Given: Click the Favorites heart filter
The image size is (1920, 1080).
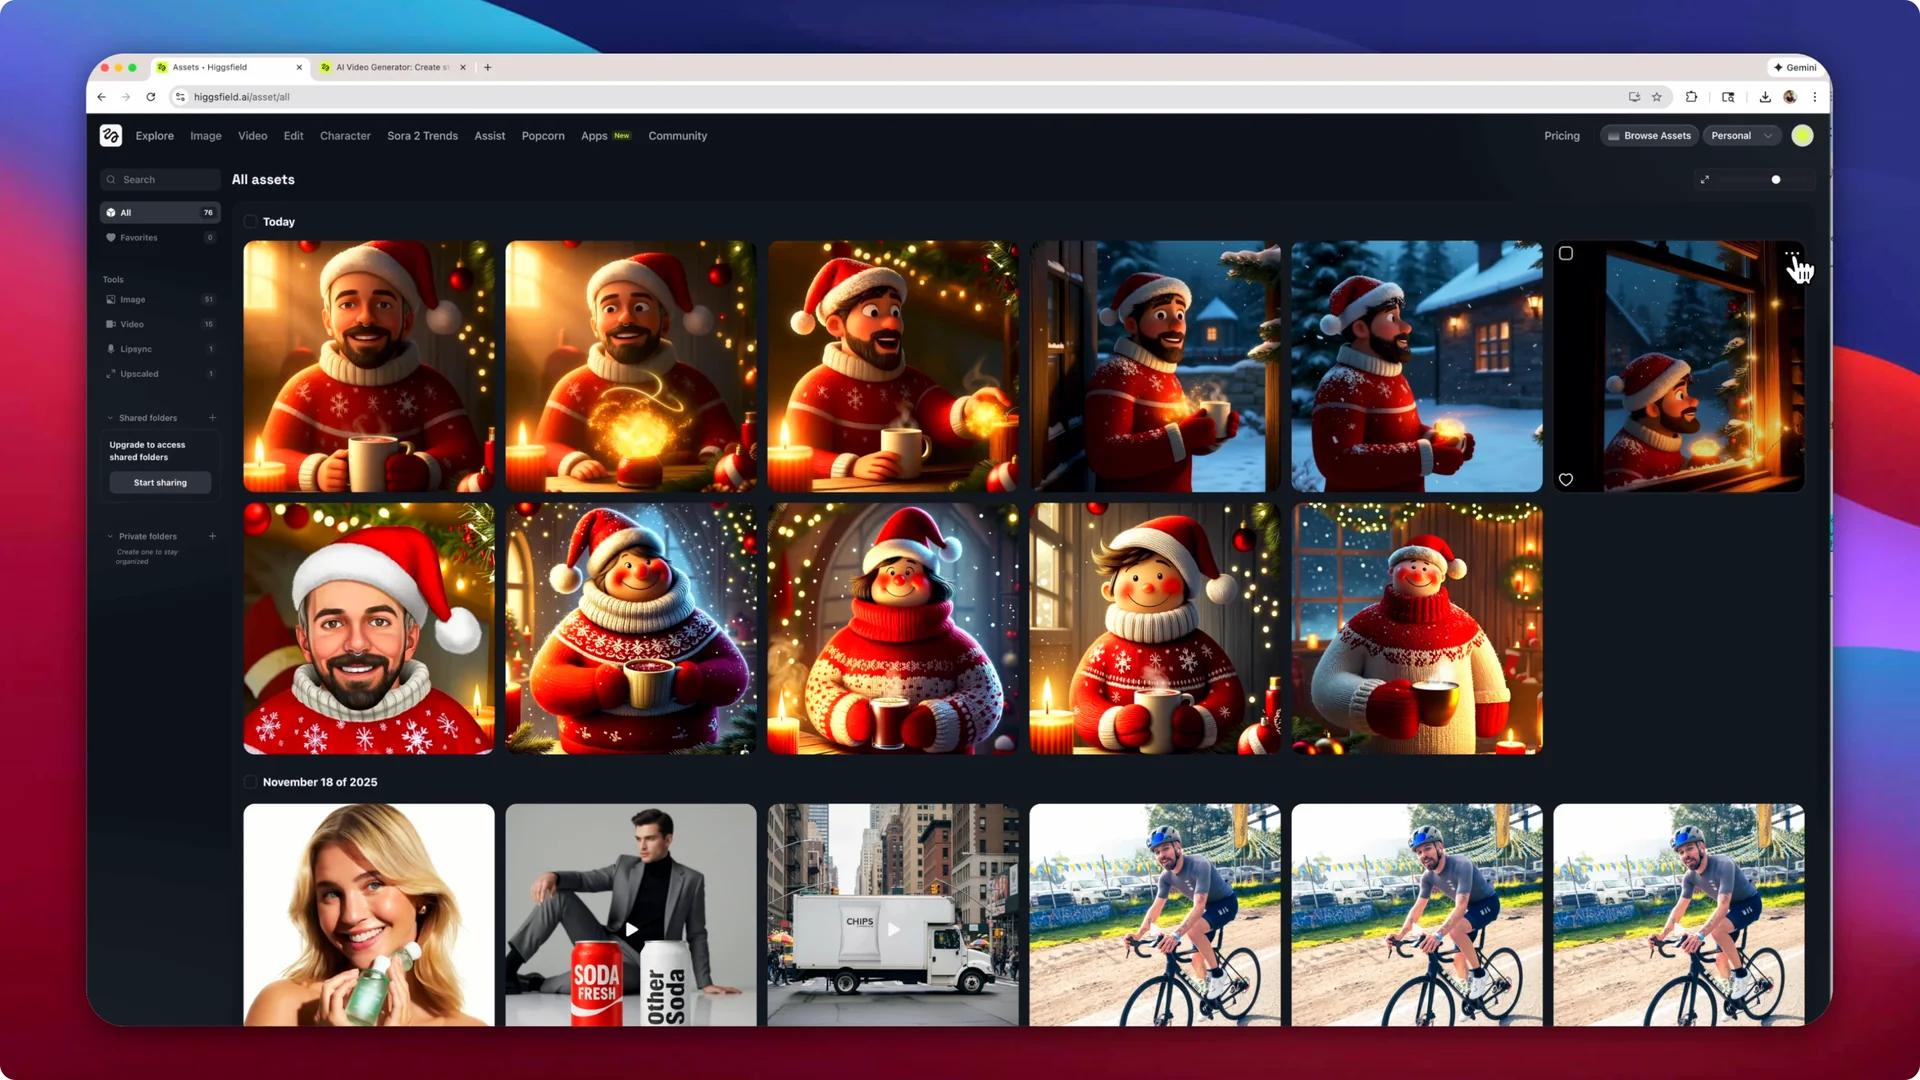Looking at the screenshot, I should point(139,237).
